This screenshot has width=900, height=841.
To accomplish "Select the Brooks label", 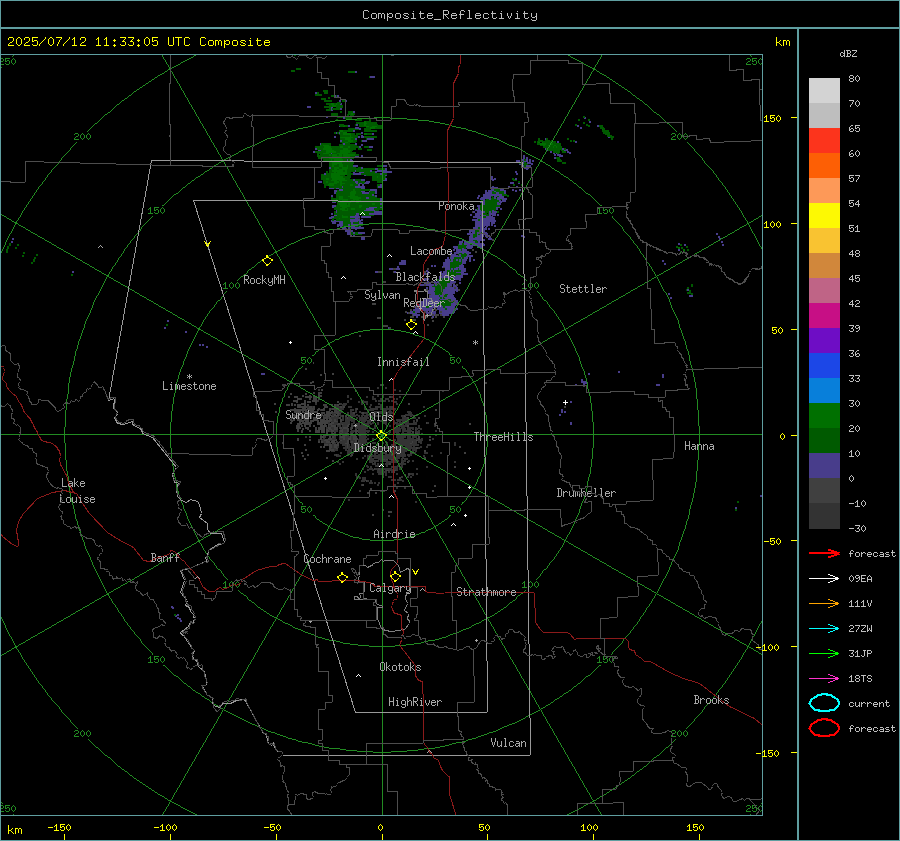I will pyautogui.click(x=711, y=700).
